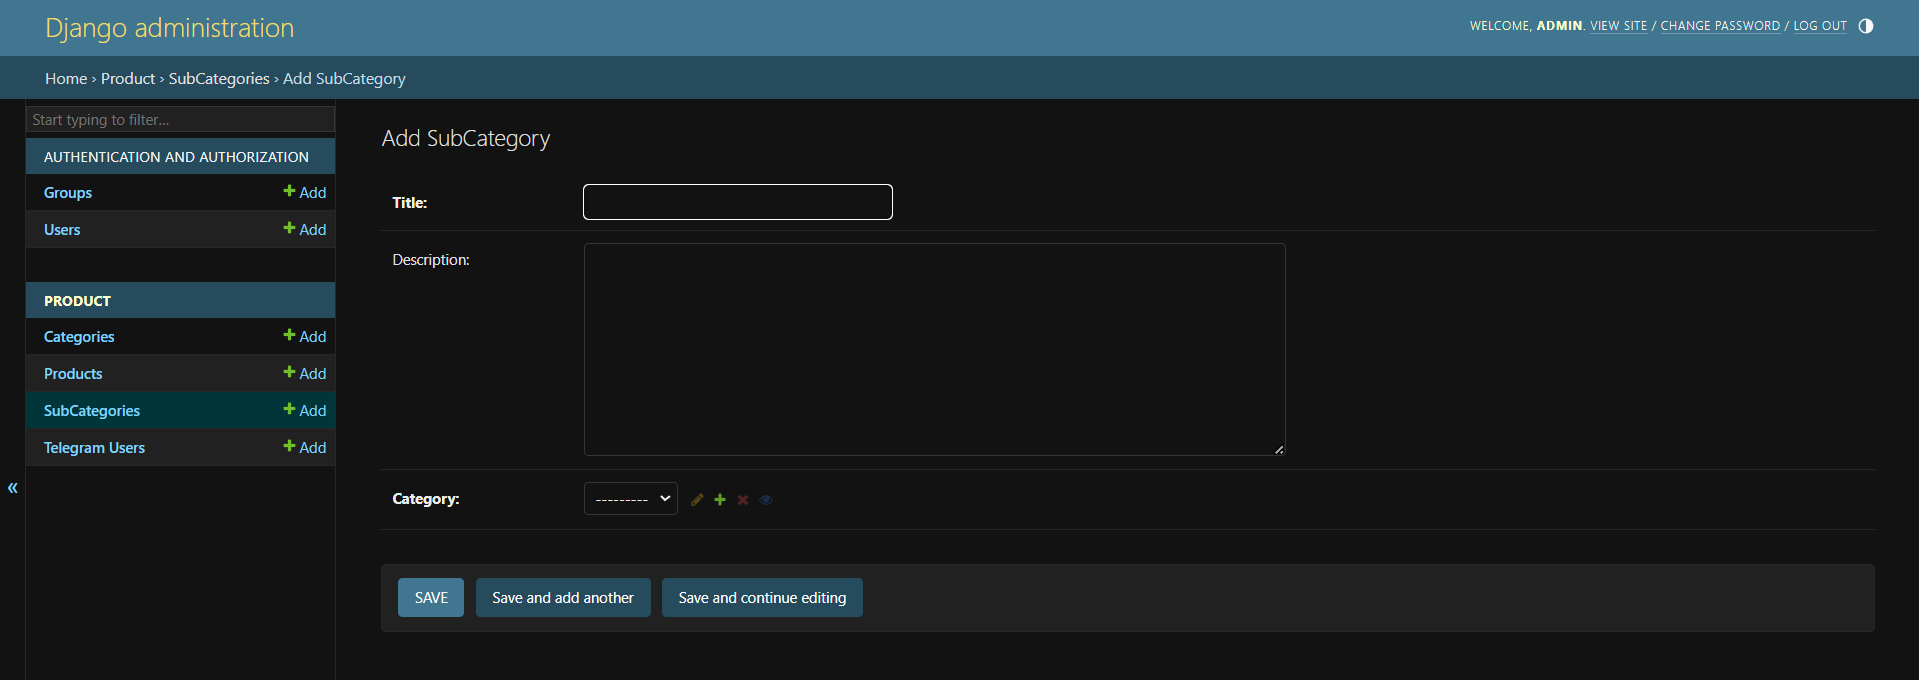Image resolution: width=1919 pixels, height=680 pixels.
Task: Open Users in the sidebar
Action: tap(62, 230)
